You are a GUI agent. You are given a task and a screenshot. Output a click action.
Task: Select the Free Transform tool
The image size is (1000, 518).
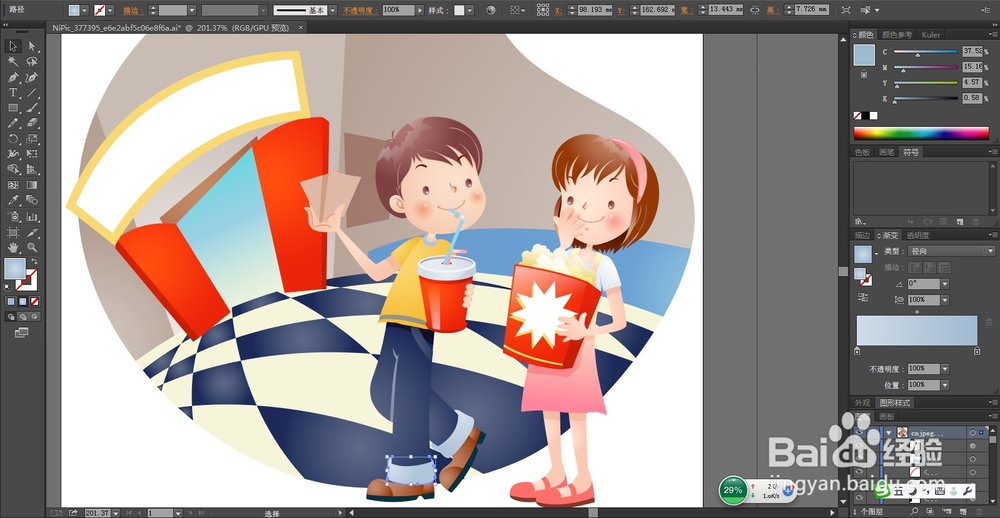(x=32, y=154)
